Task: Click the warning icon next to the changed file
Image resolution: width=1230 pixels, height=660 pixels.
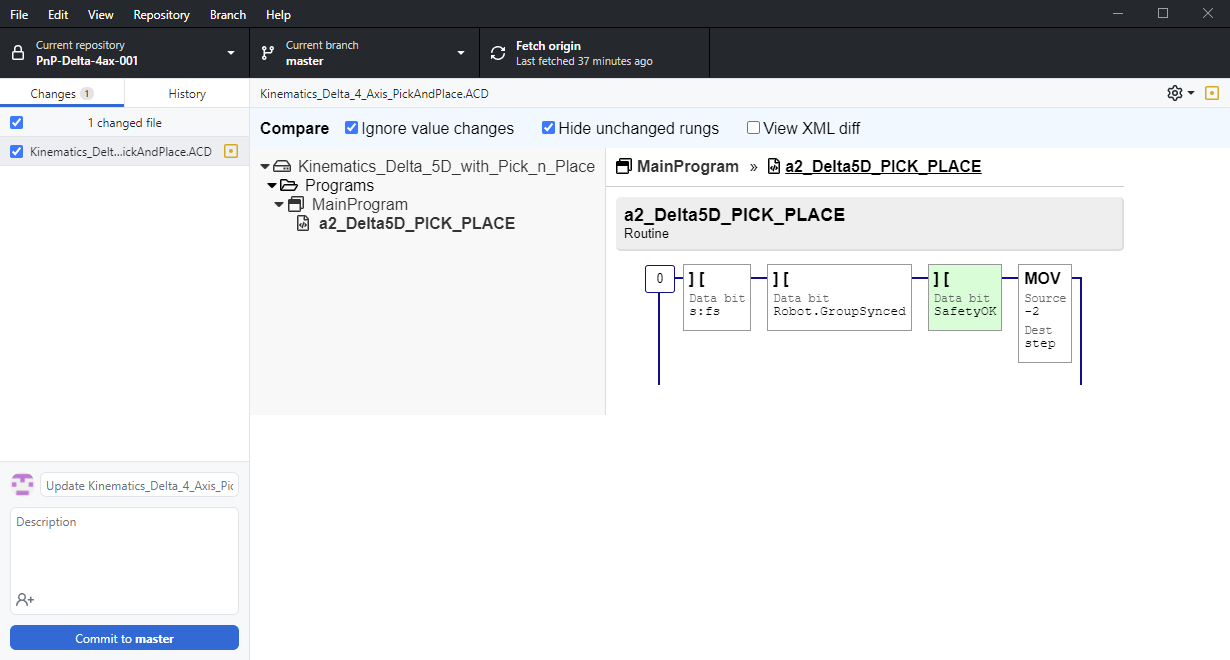Action: pos(232,153)
